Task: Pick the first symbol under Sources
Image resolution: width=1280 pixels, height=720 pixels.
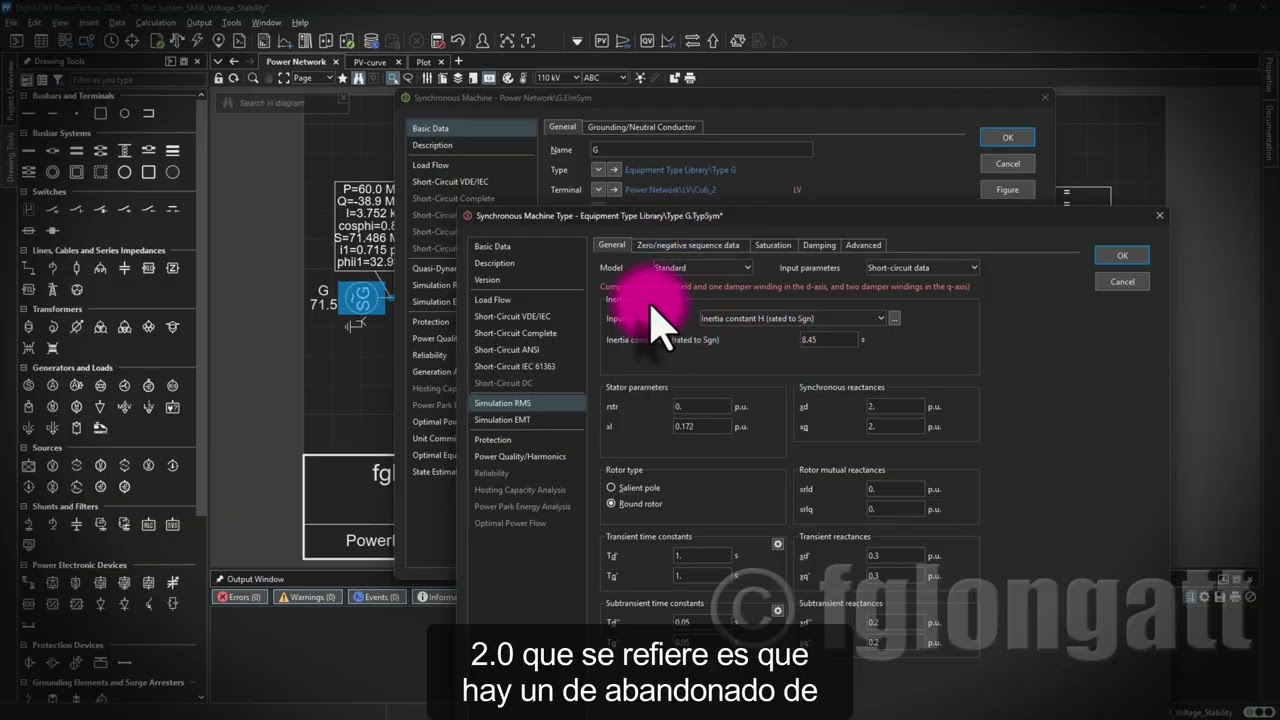Action: (x=29, y=466)
